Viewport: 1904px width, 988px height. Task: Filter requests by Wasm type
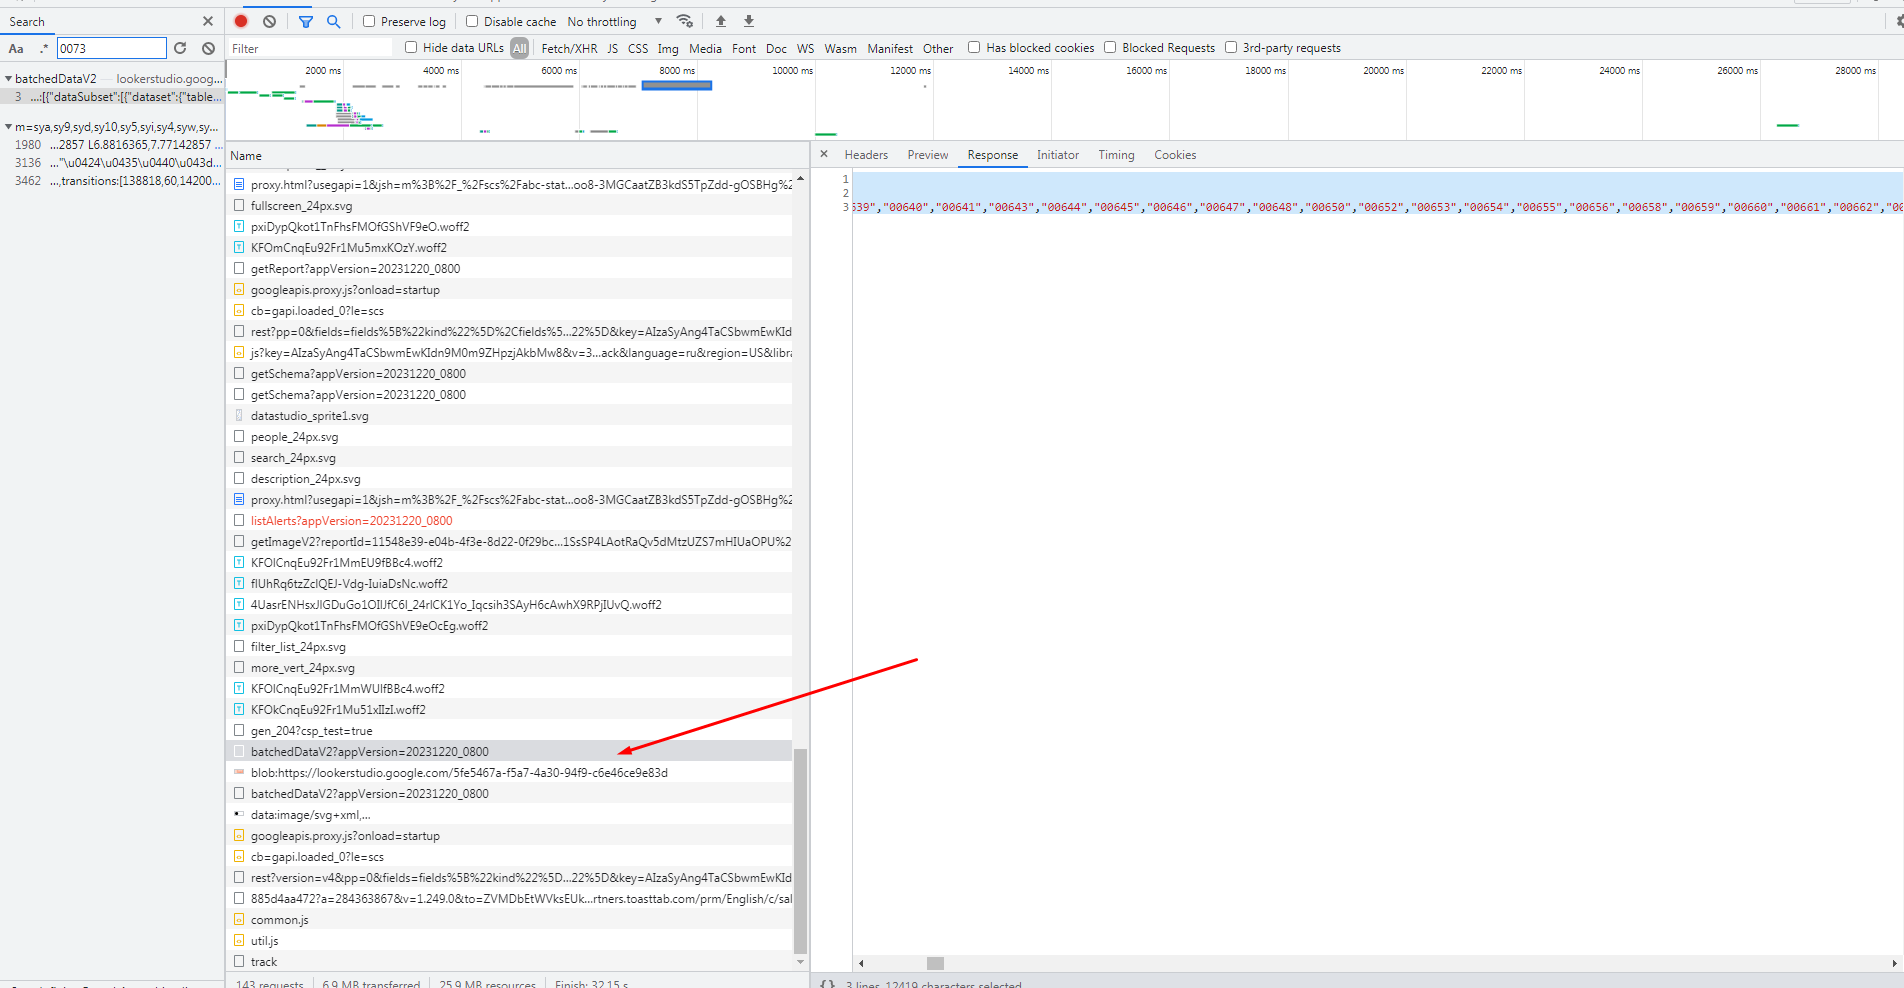pos(840,48)
